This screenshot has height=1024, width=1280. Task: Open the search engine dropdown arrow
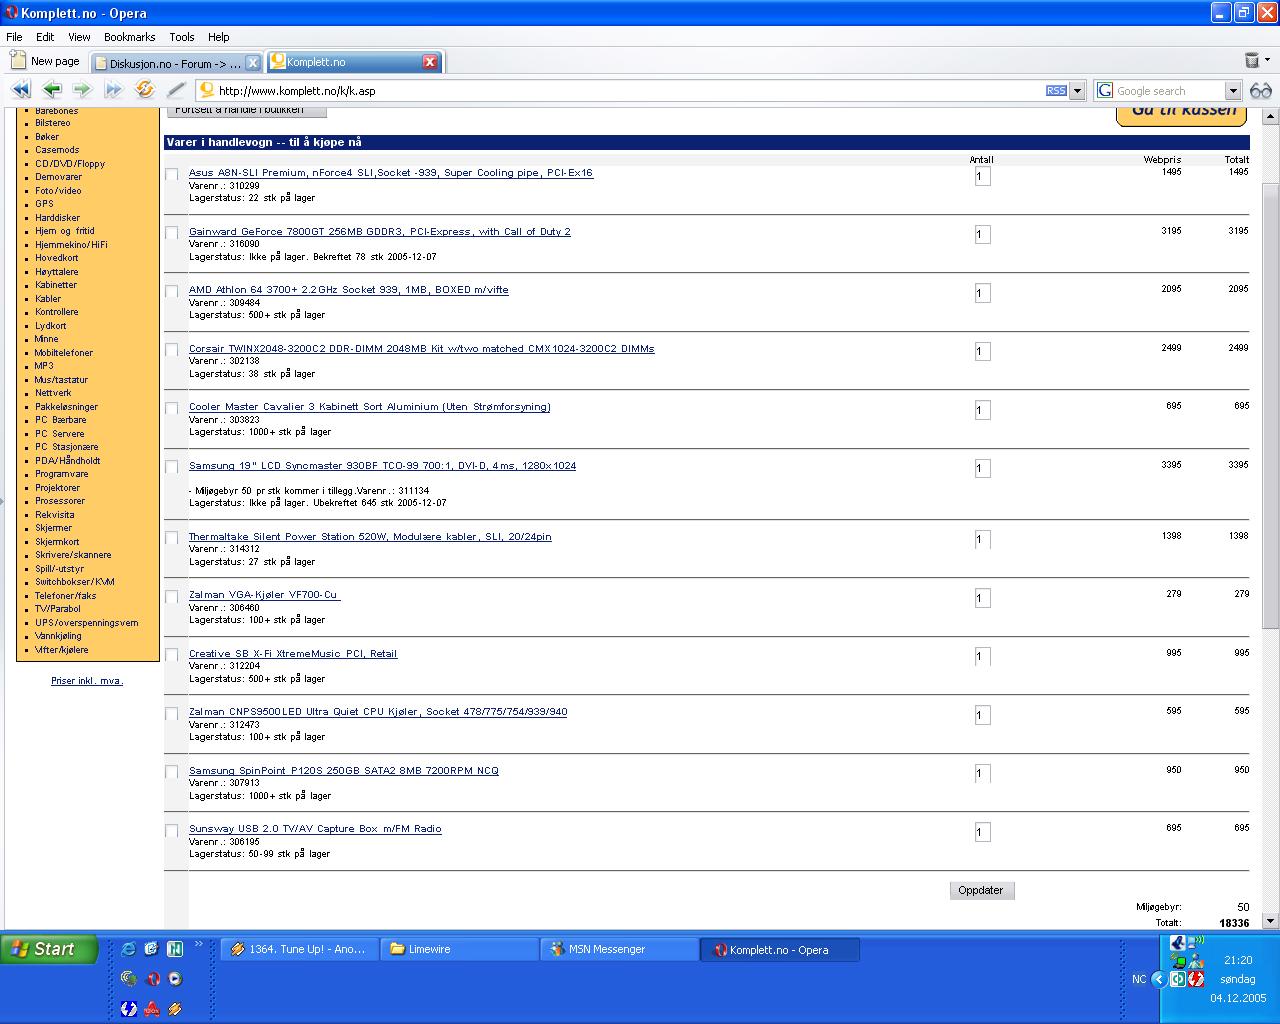pyautogui.click(x=1233, y=91)
